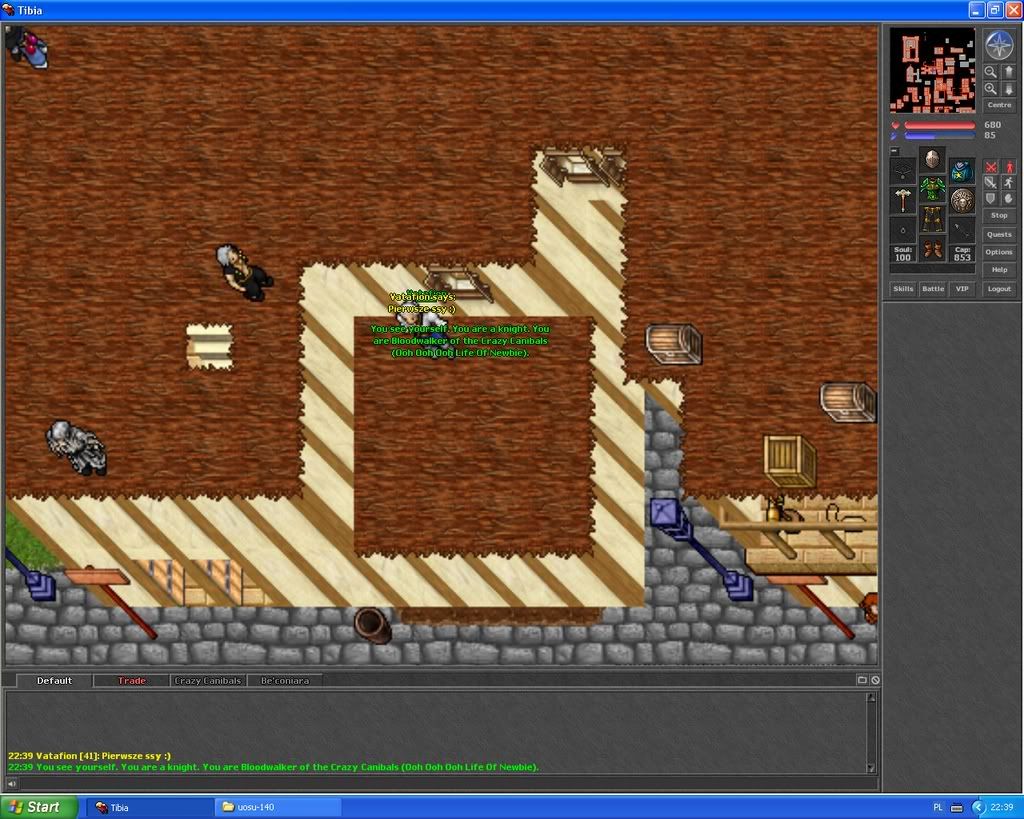Collapse the inventory panel with minus button
This screenshot has width=1024, height=819.
tap(894, 151)
